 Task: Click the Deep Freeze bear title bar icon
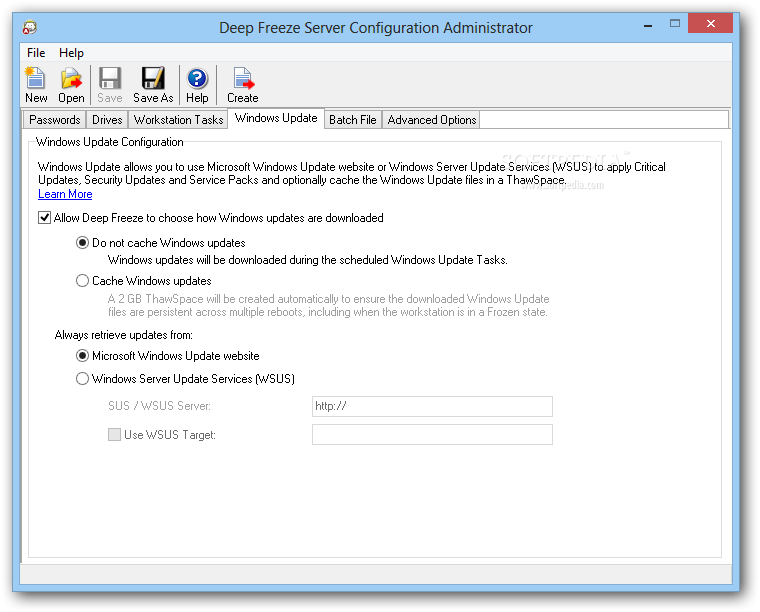[x=30, y=27]
